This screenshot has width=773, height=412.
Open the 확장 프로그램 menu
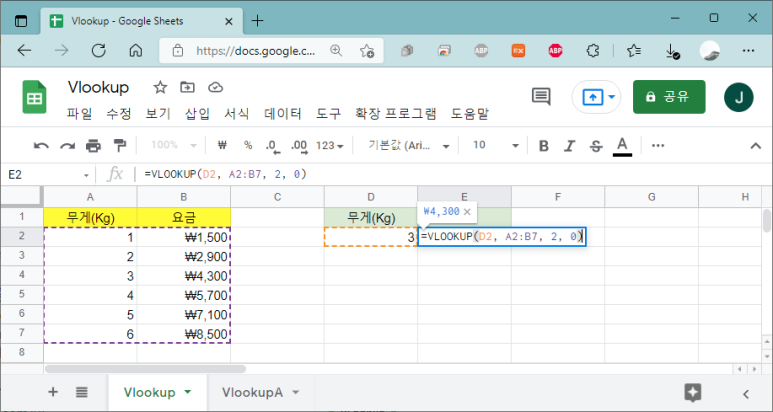point(396,114)
